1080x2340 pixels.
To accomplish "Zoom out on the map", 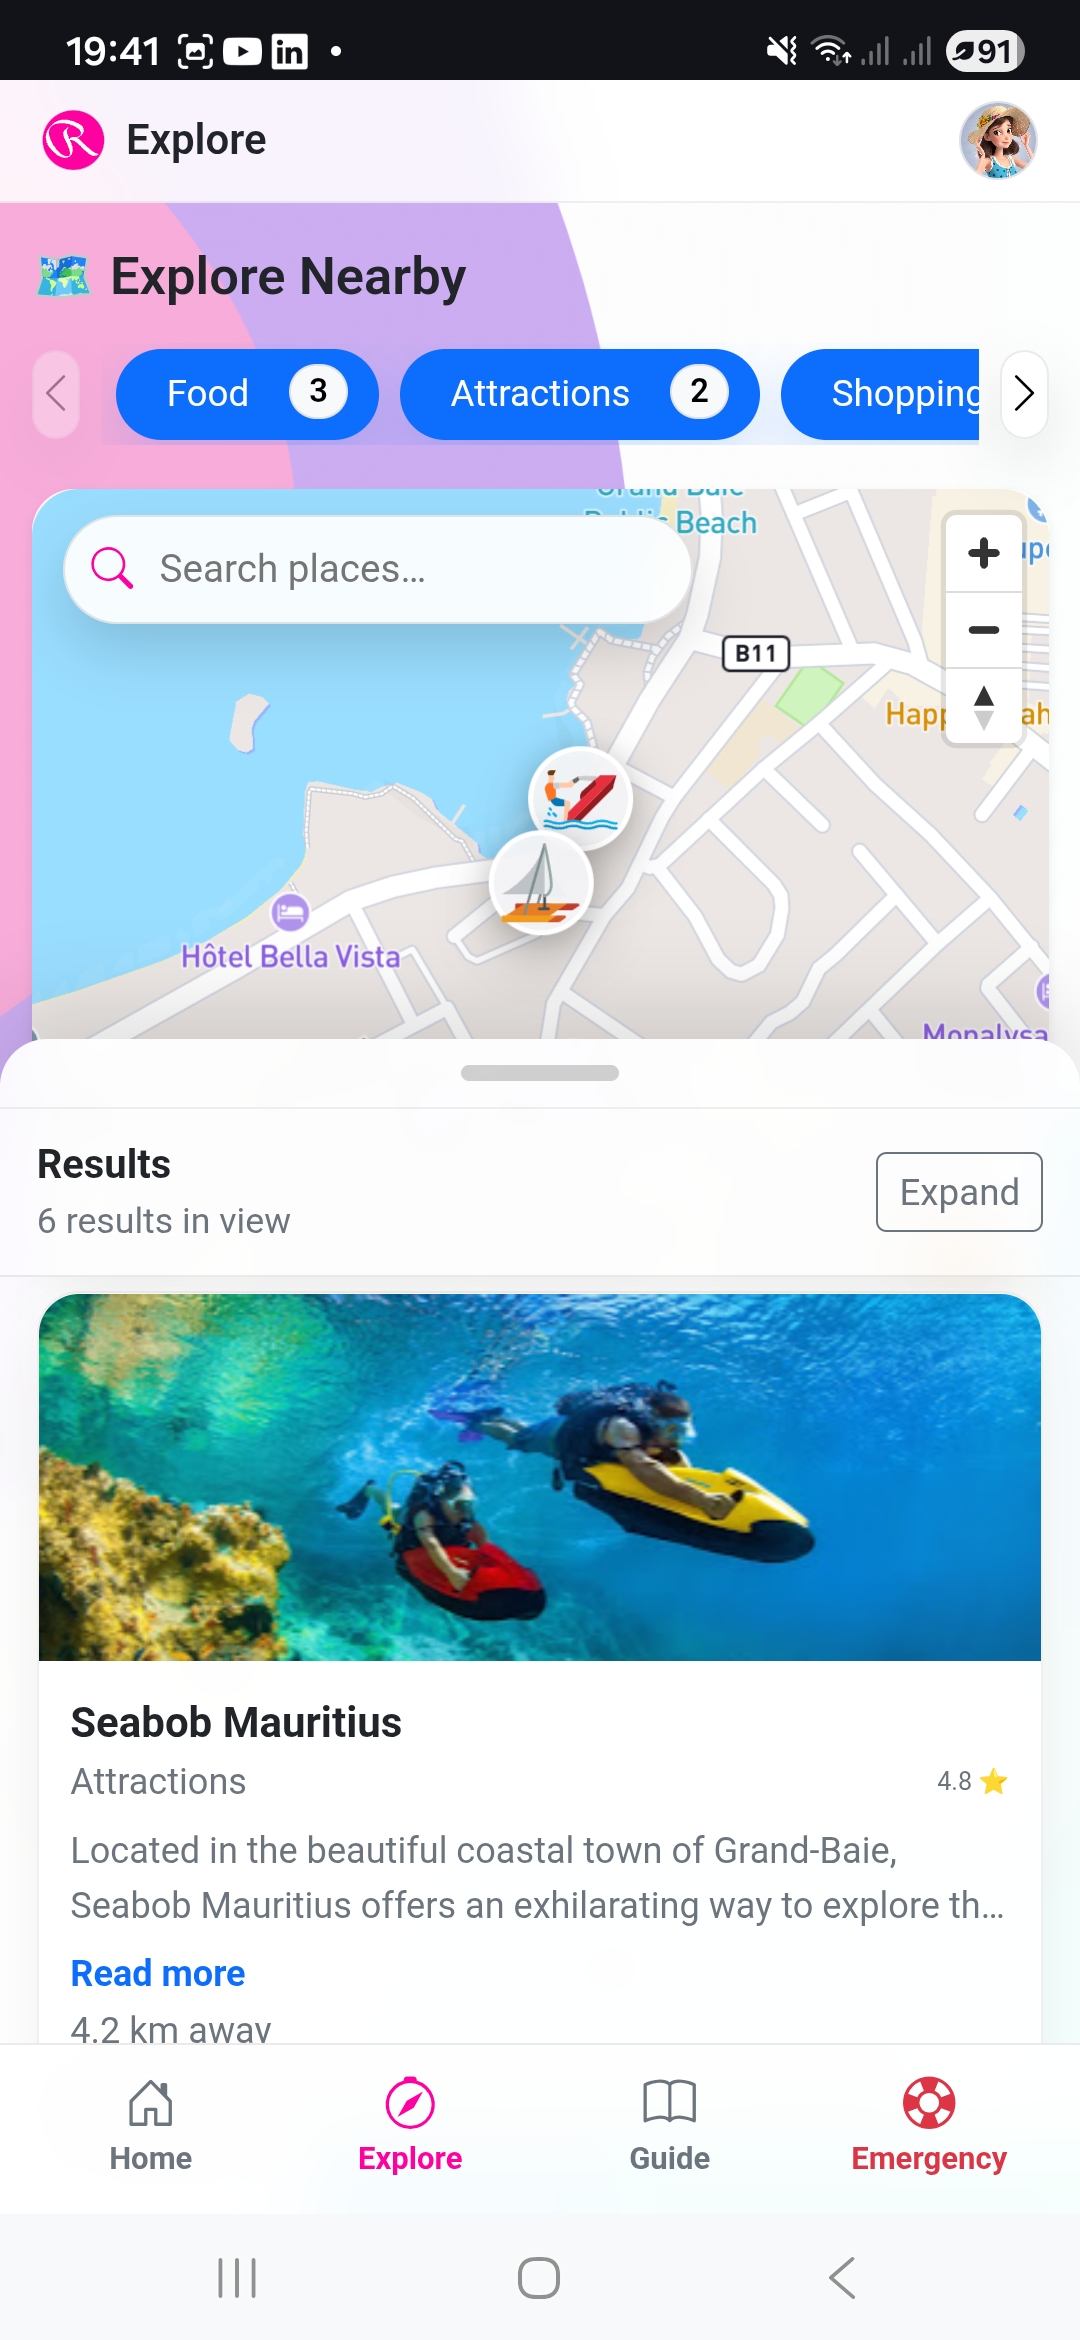I will 984,630.
